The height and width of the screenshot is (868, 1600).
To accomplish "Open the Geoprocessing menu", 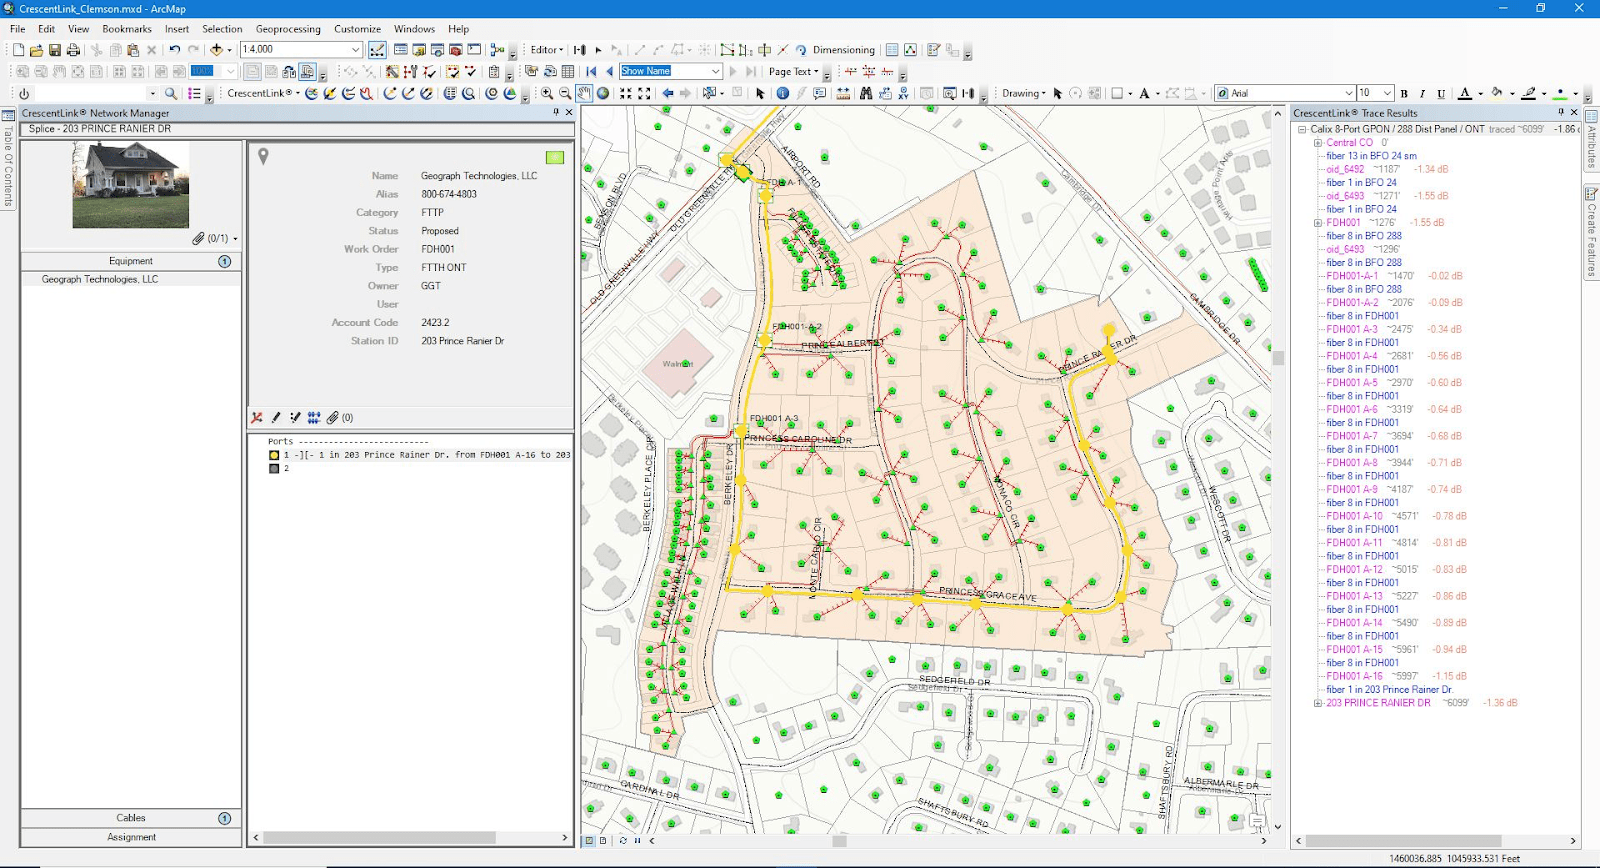I will tap(288, 29).
